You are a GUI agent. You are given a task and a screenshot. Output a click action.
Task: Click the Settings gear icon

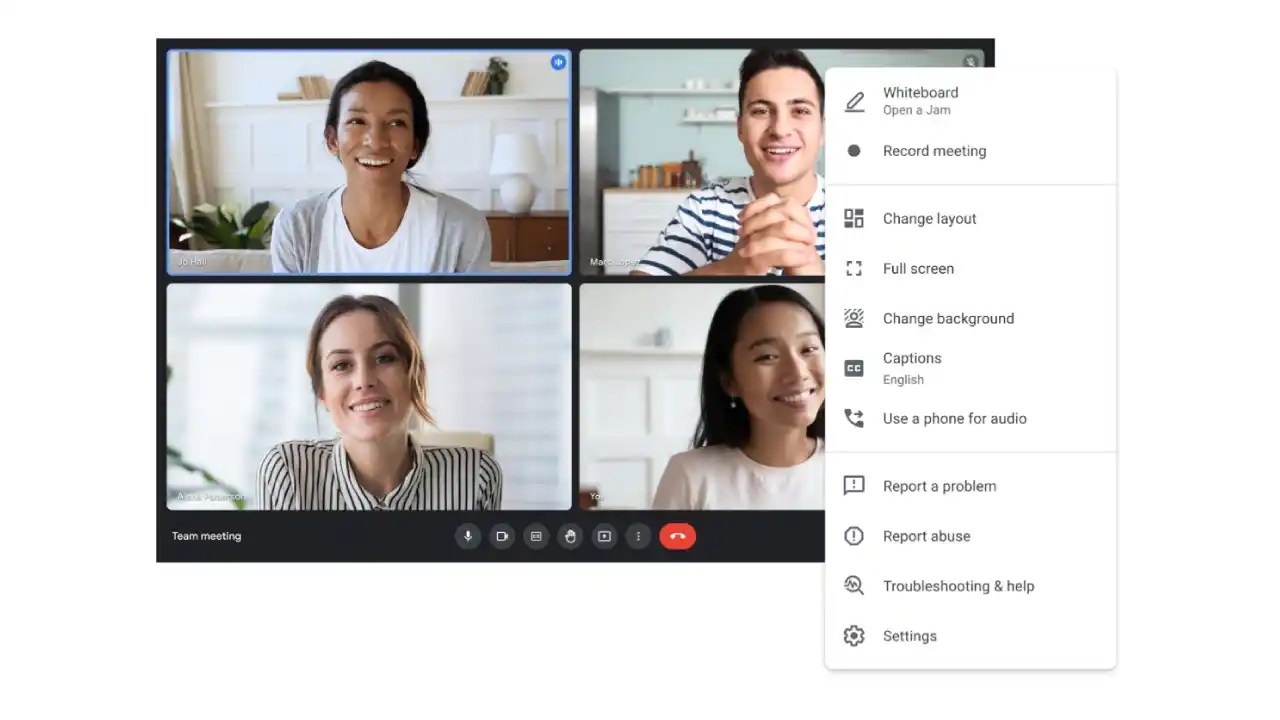click(854, 635)
